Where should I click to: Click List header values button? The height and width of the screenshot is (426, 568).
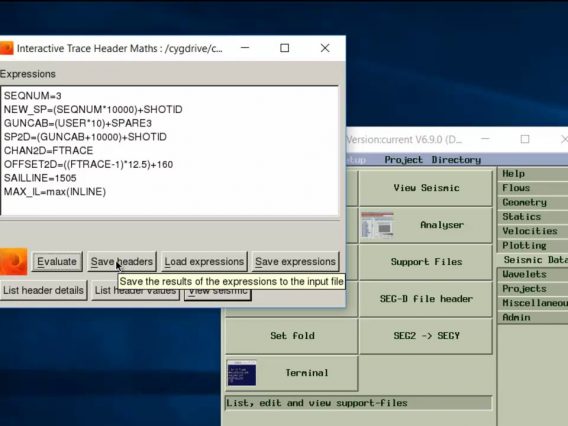(135, 291)
